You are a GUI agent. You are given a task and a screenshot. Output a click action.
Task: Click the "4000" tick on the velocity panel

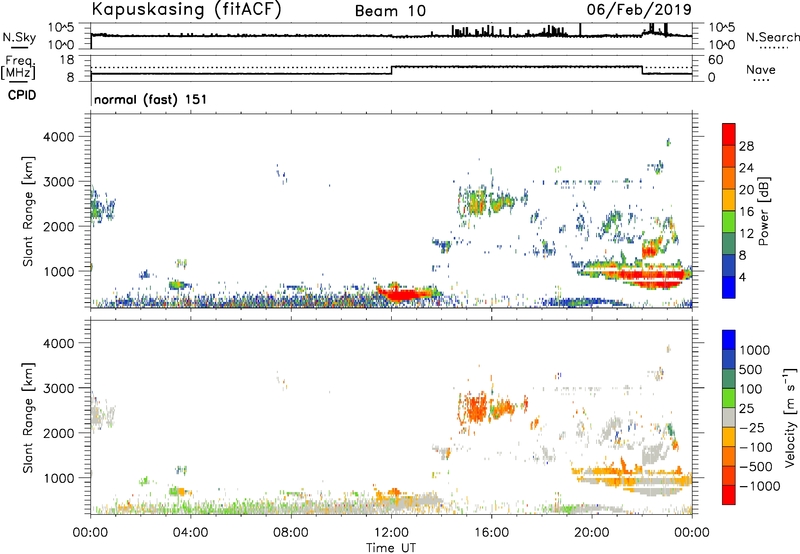pyautogui.click(x=59, y=343)
